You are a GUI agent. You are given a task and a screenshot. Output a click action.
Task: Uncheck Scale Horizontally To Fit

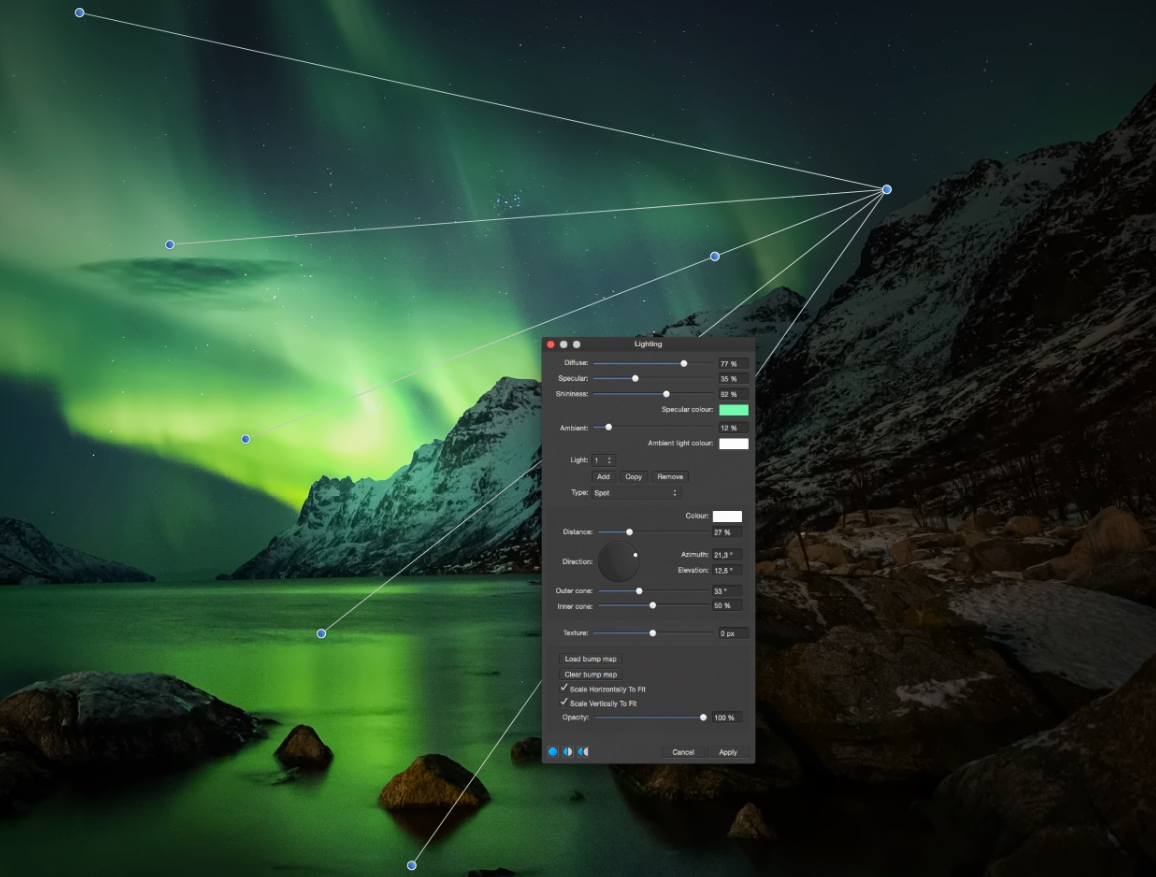pos(563,688)
